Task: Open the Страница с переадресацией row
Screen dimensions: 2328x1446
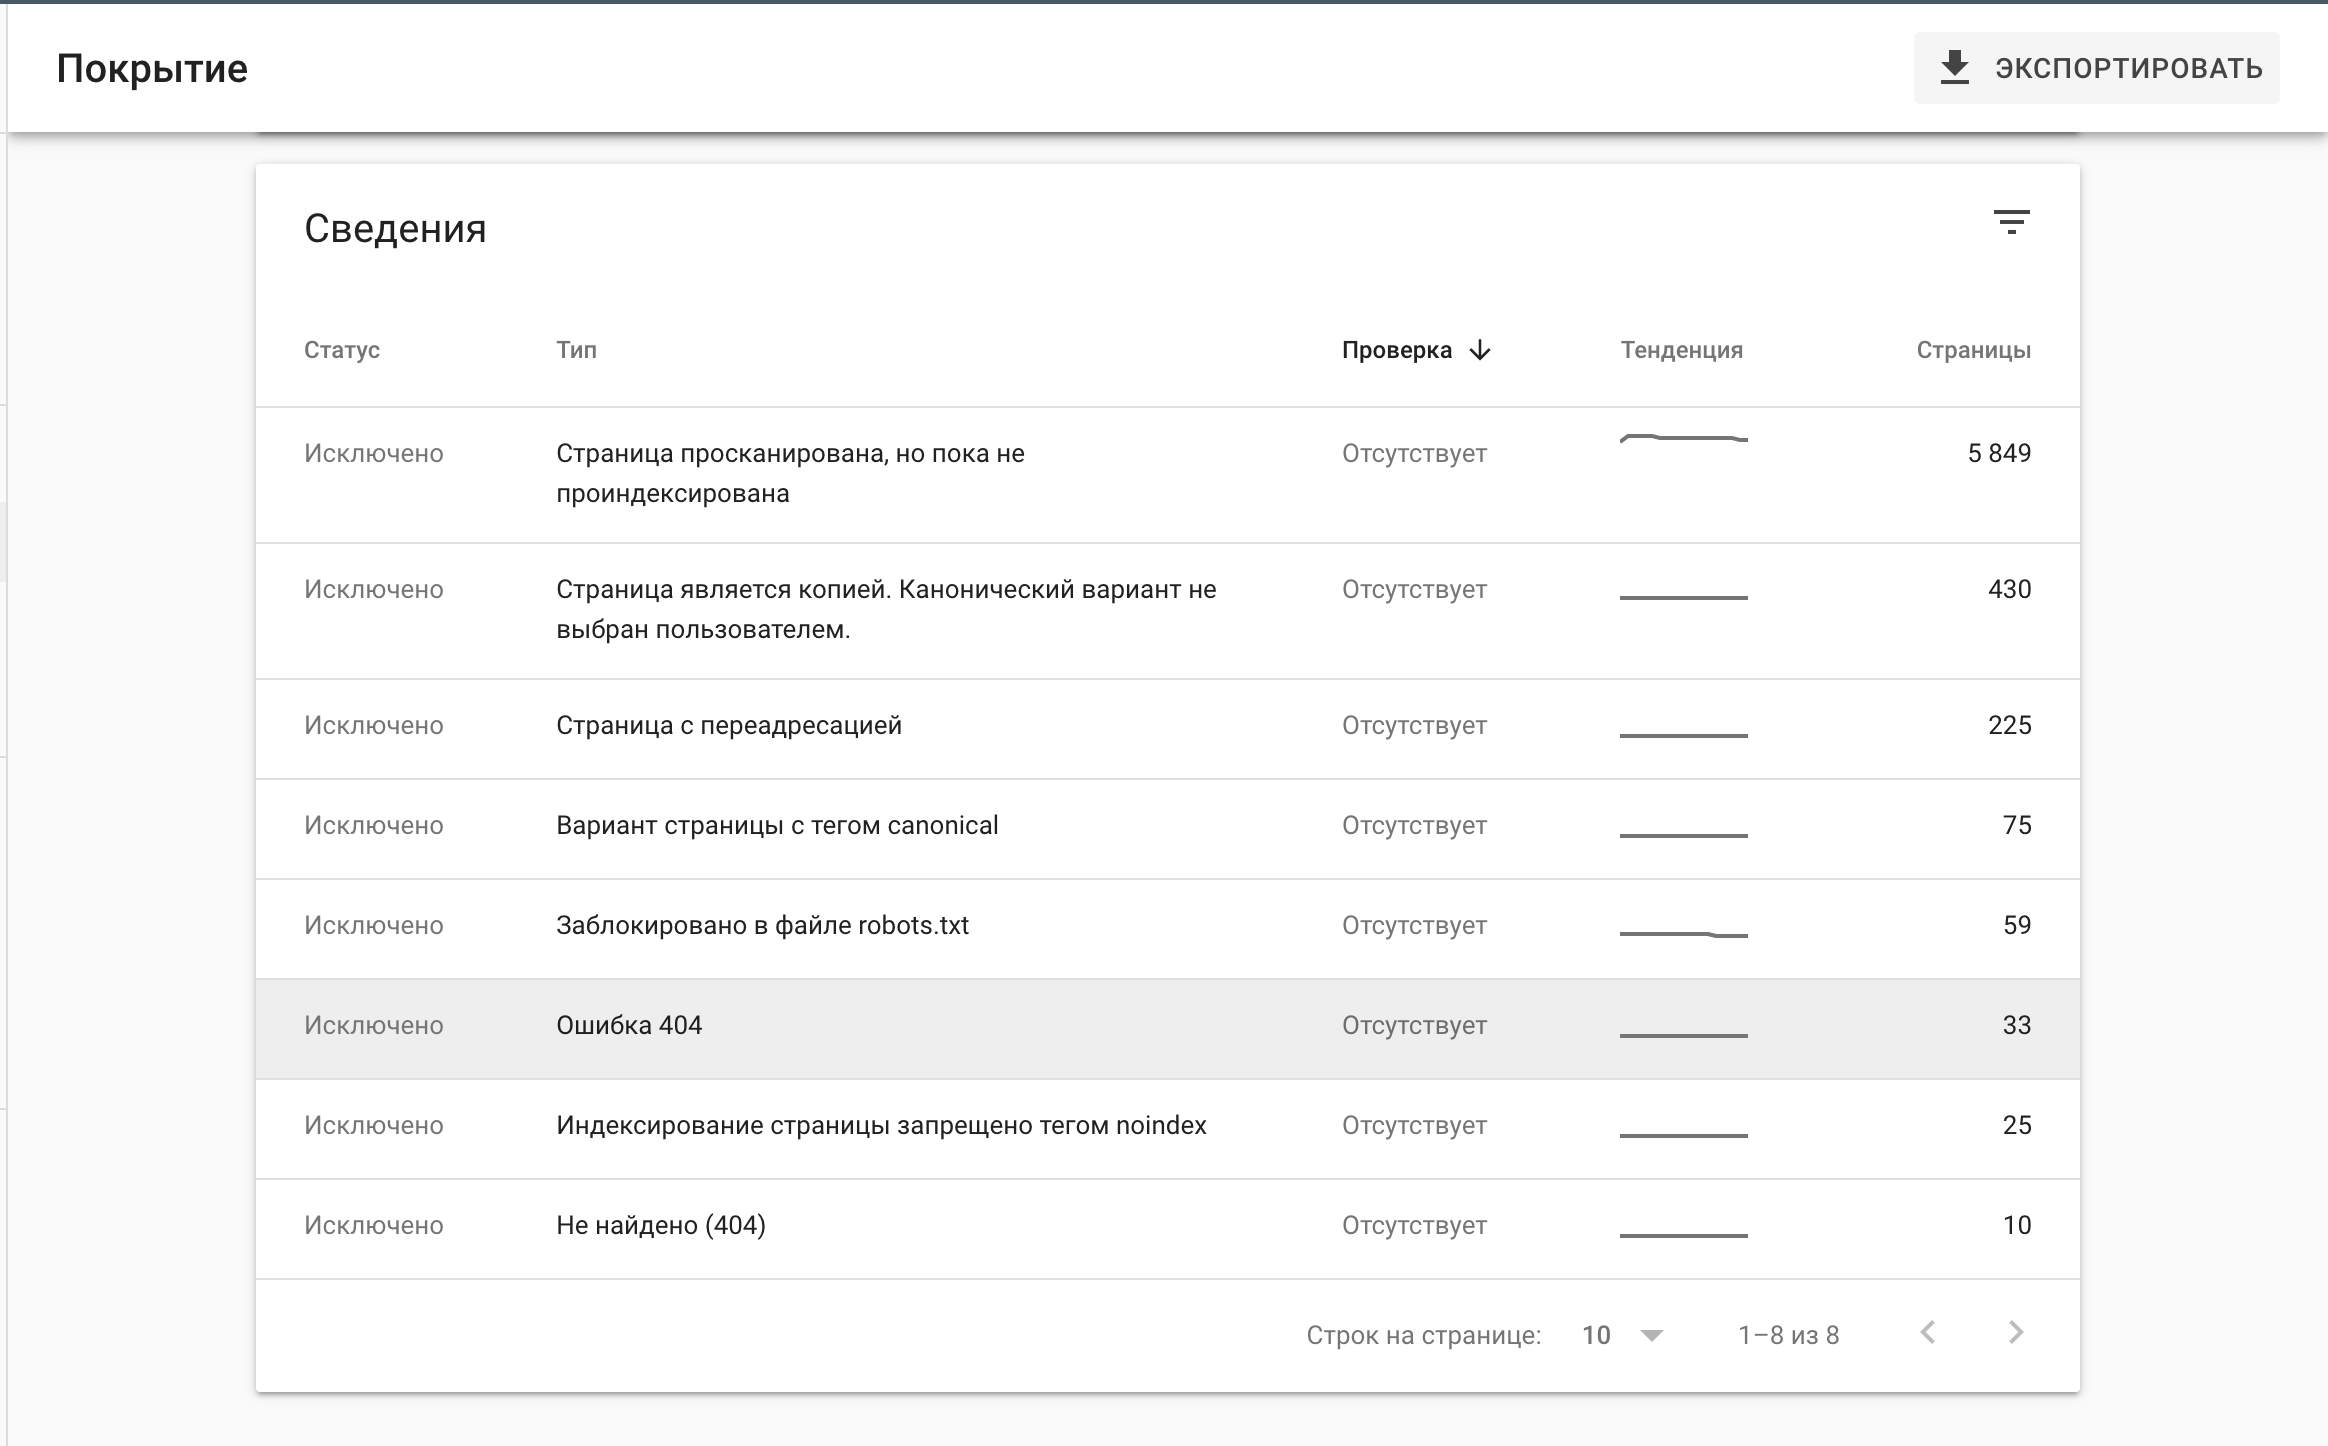Action: click(1167, 728)
